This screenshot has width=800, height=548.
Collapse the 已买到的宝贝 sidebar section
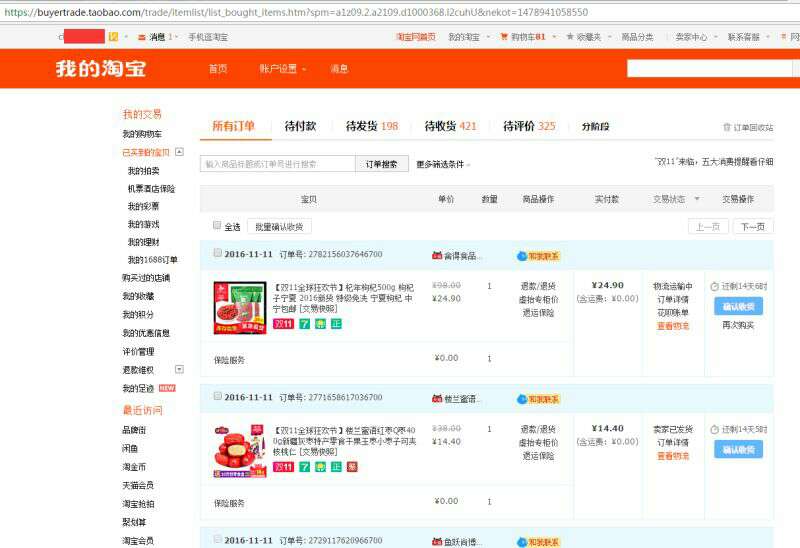point(179,152)
